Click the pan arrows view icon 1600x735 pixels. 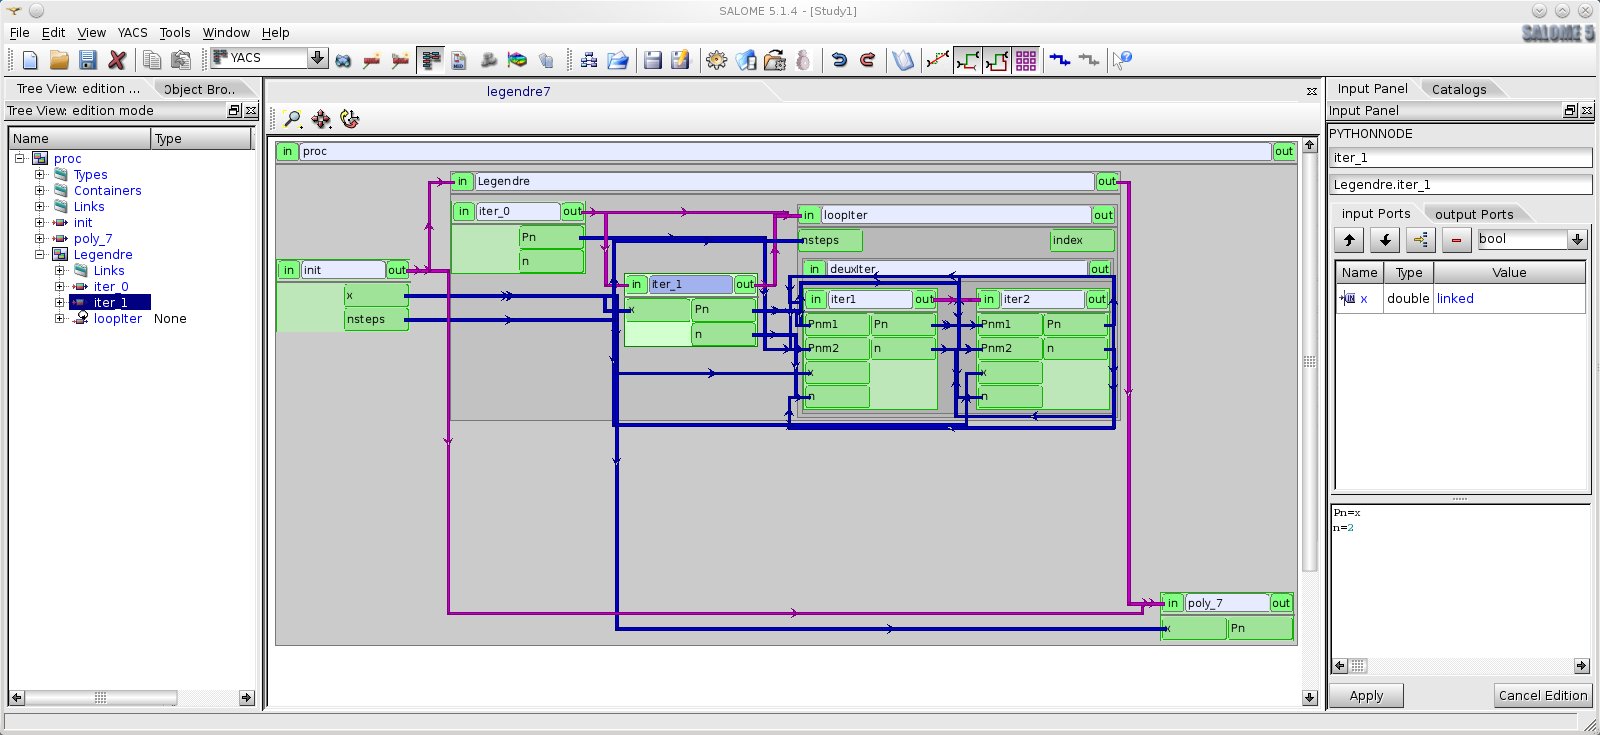(321, 119)
